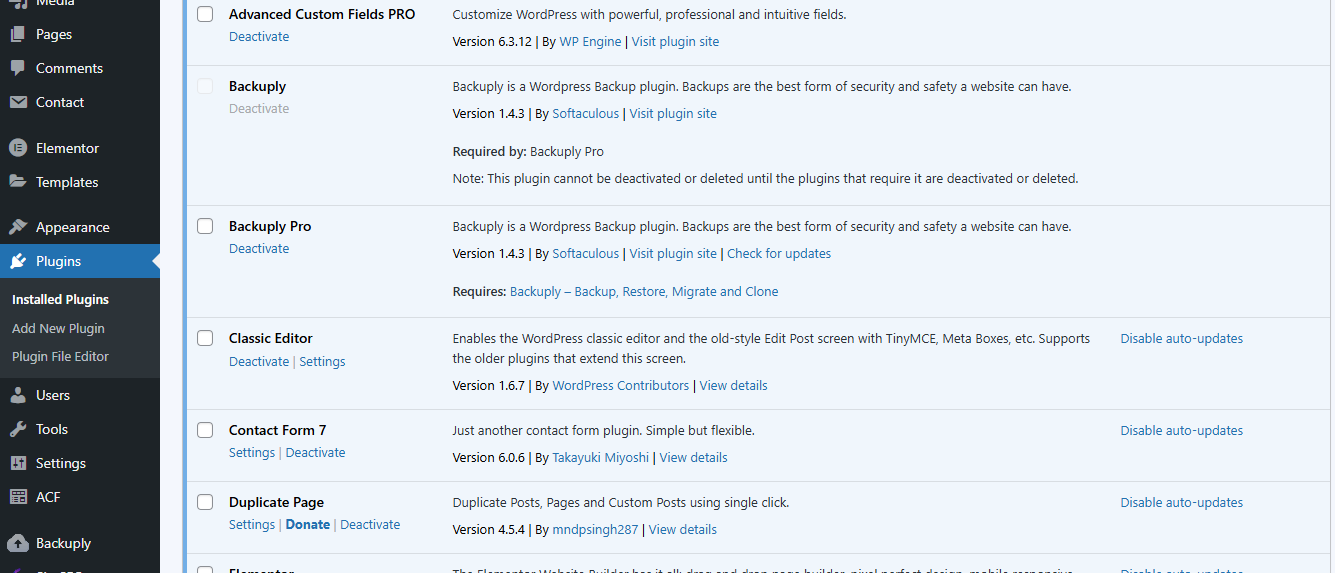This screenshot has height=573, width=1335.
Task: Click Check for updates for Backuply Pro
Action: pyautogui.click(x=778, y=254)
